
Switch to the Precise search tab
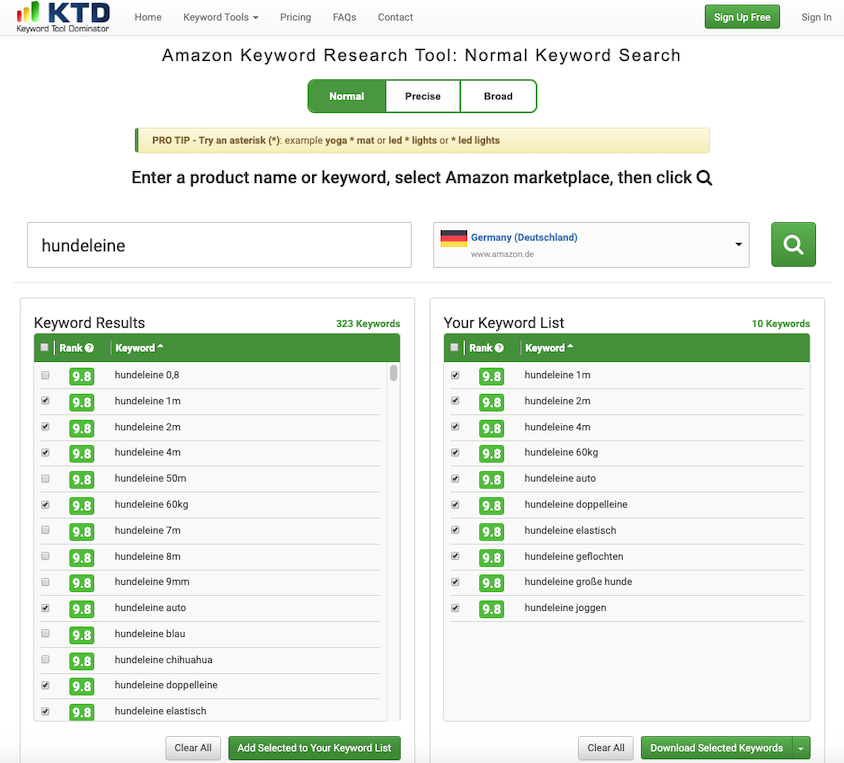click(x=422, y=96)
